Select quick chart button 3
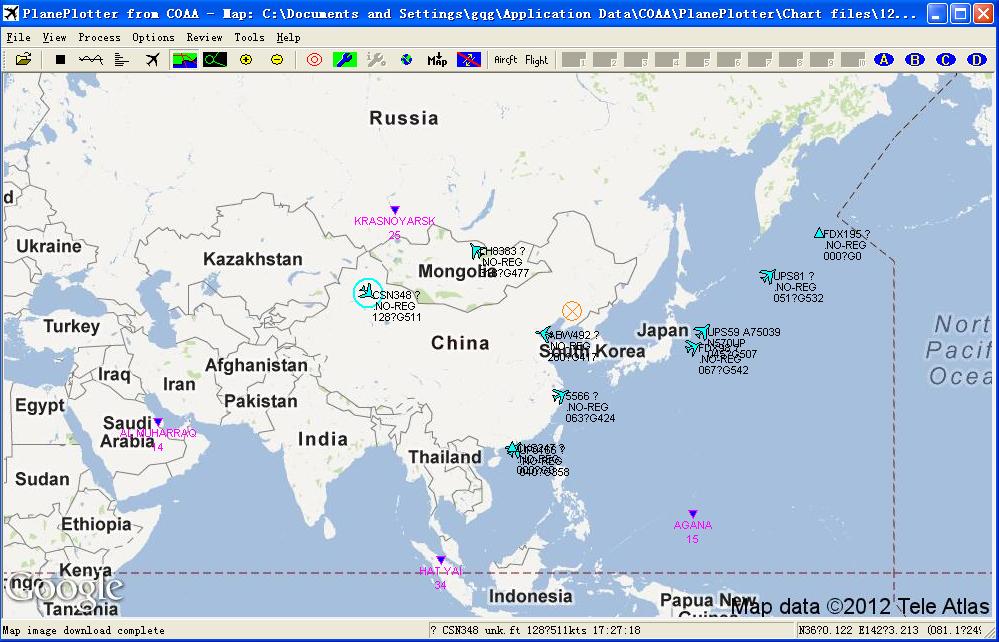999x642 pixels. 636,60
